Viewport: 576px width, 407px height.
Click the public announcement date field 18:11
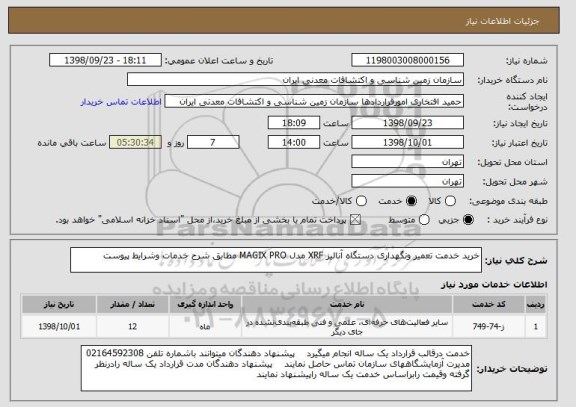(x=105, y=60)
